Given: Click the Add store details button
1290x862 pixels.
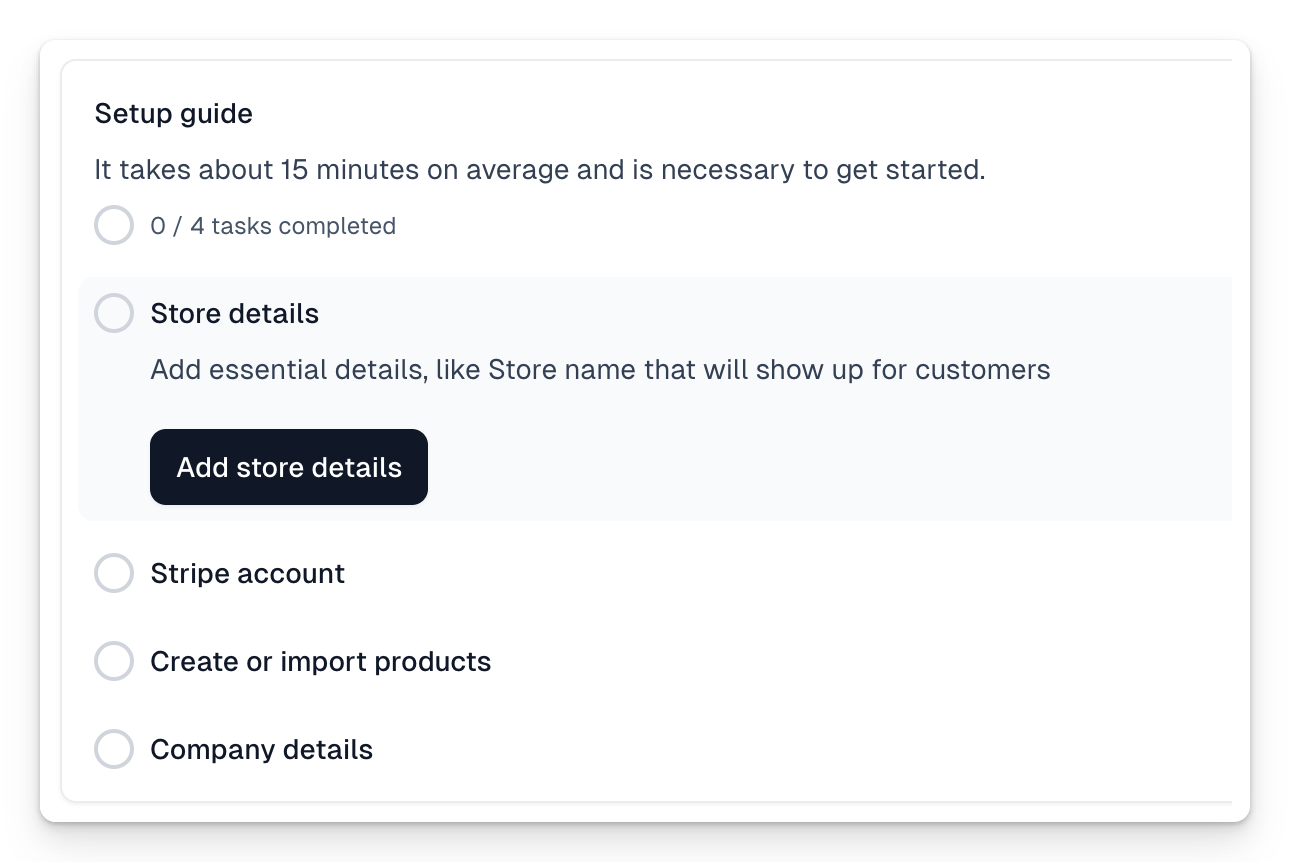Looking at the screenshot, I should 289,467.
